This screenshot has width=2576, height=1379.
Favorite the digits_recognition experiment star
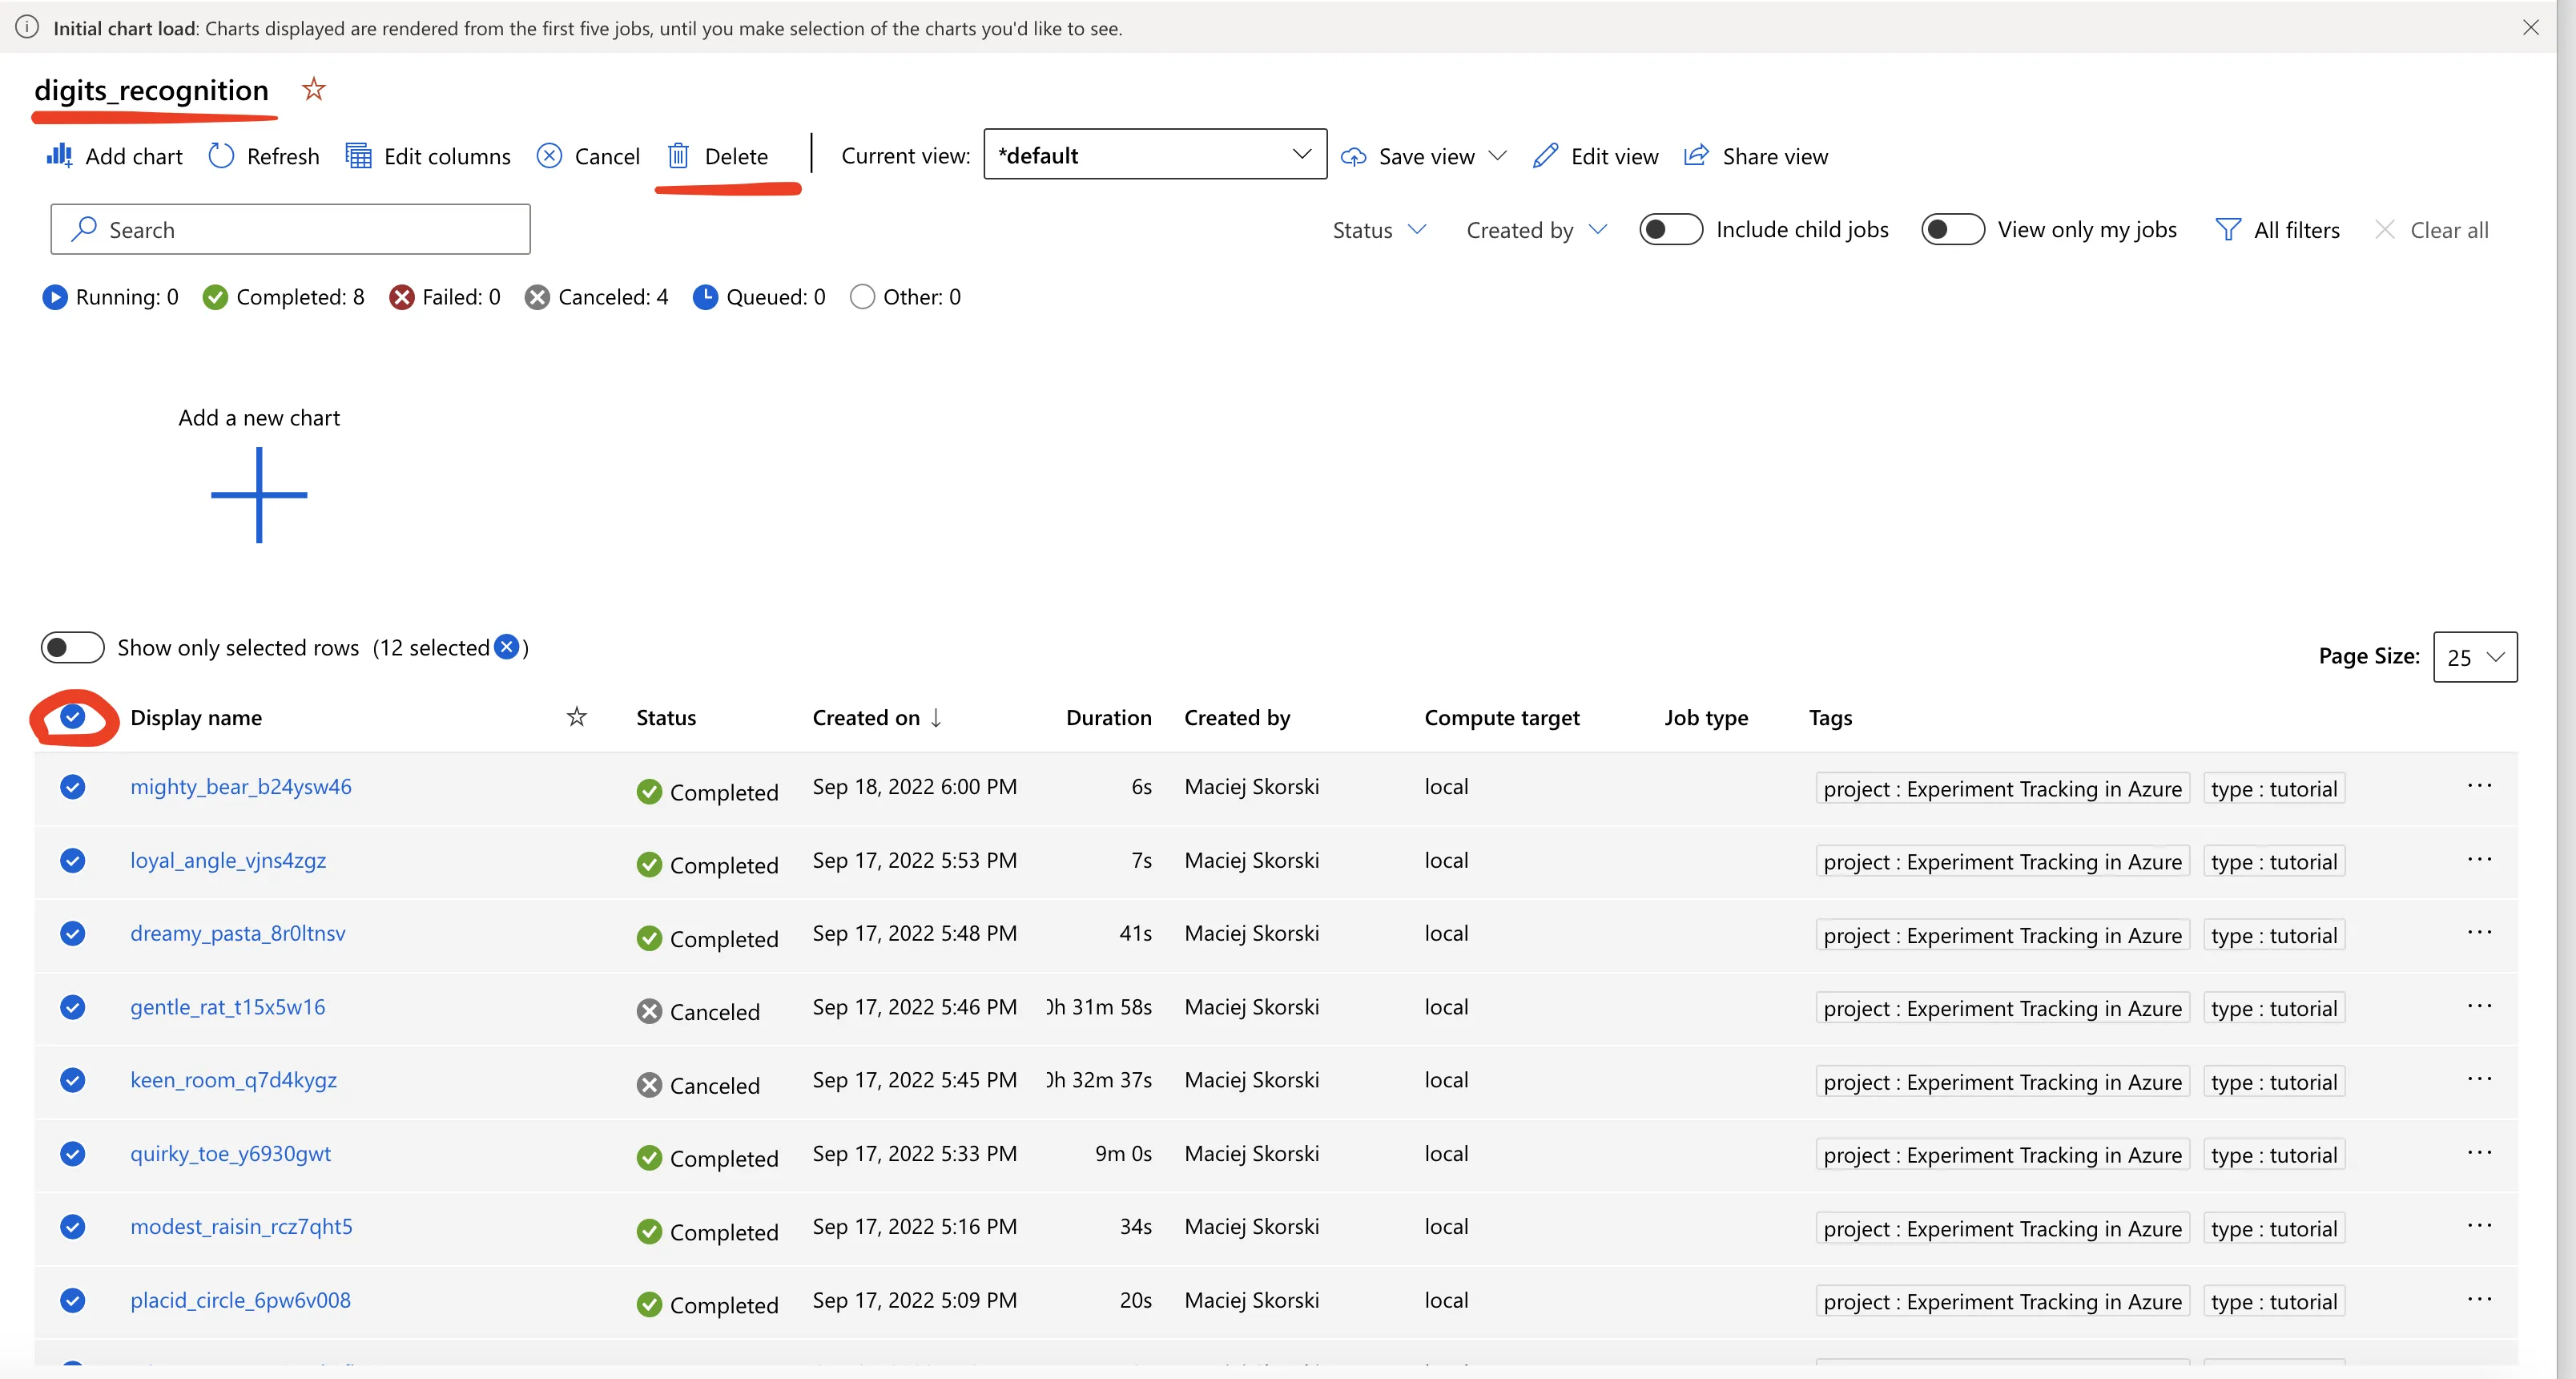[314, 90]
